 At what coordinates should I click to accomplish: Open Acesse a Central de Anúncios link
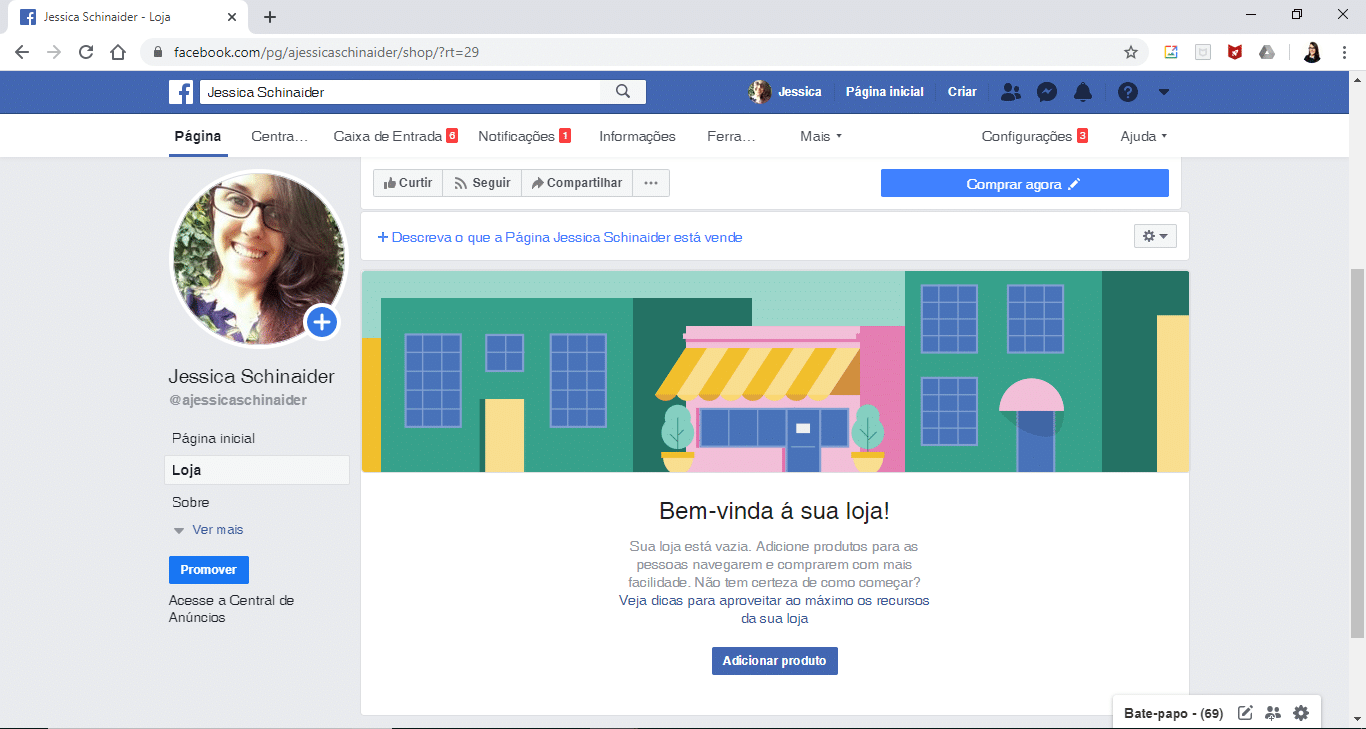[x=231, y=609]
